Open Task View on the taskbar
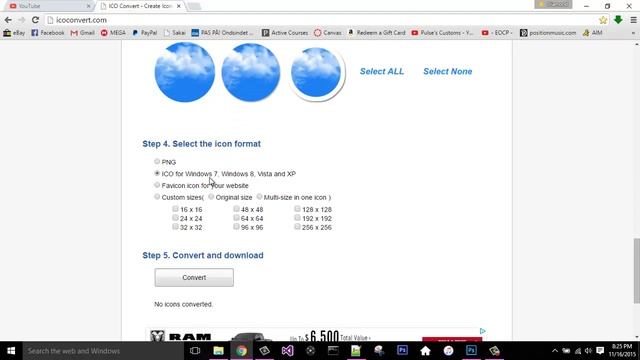640x360 pixels. [x=195, y=351]
